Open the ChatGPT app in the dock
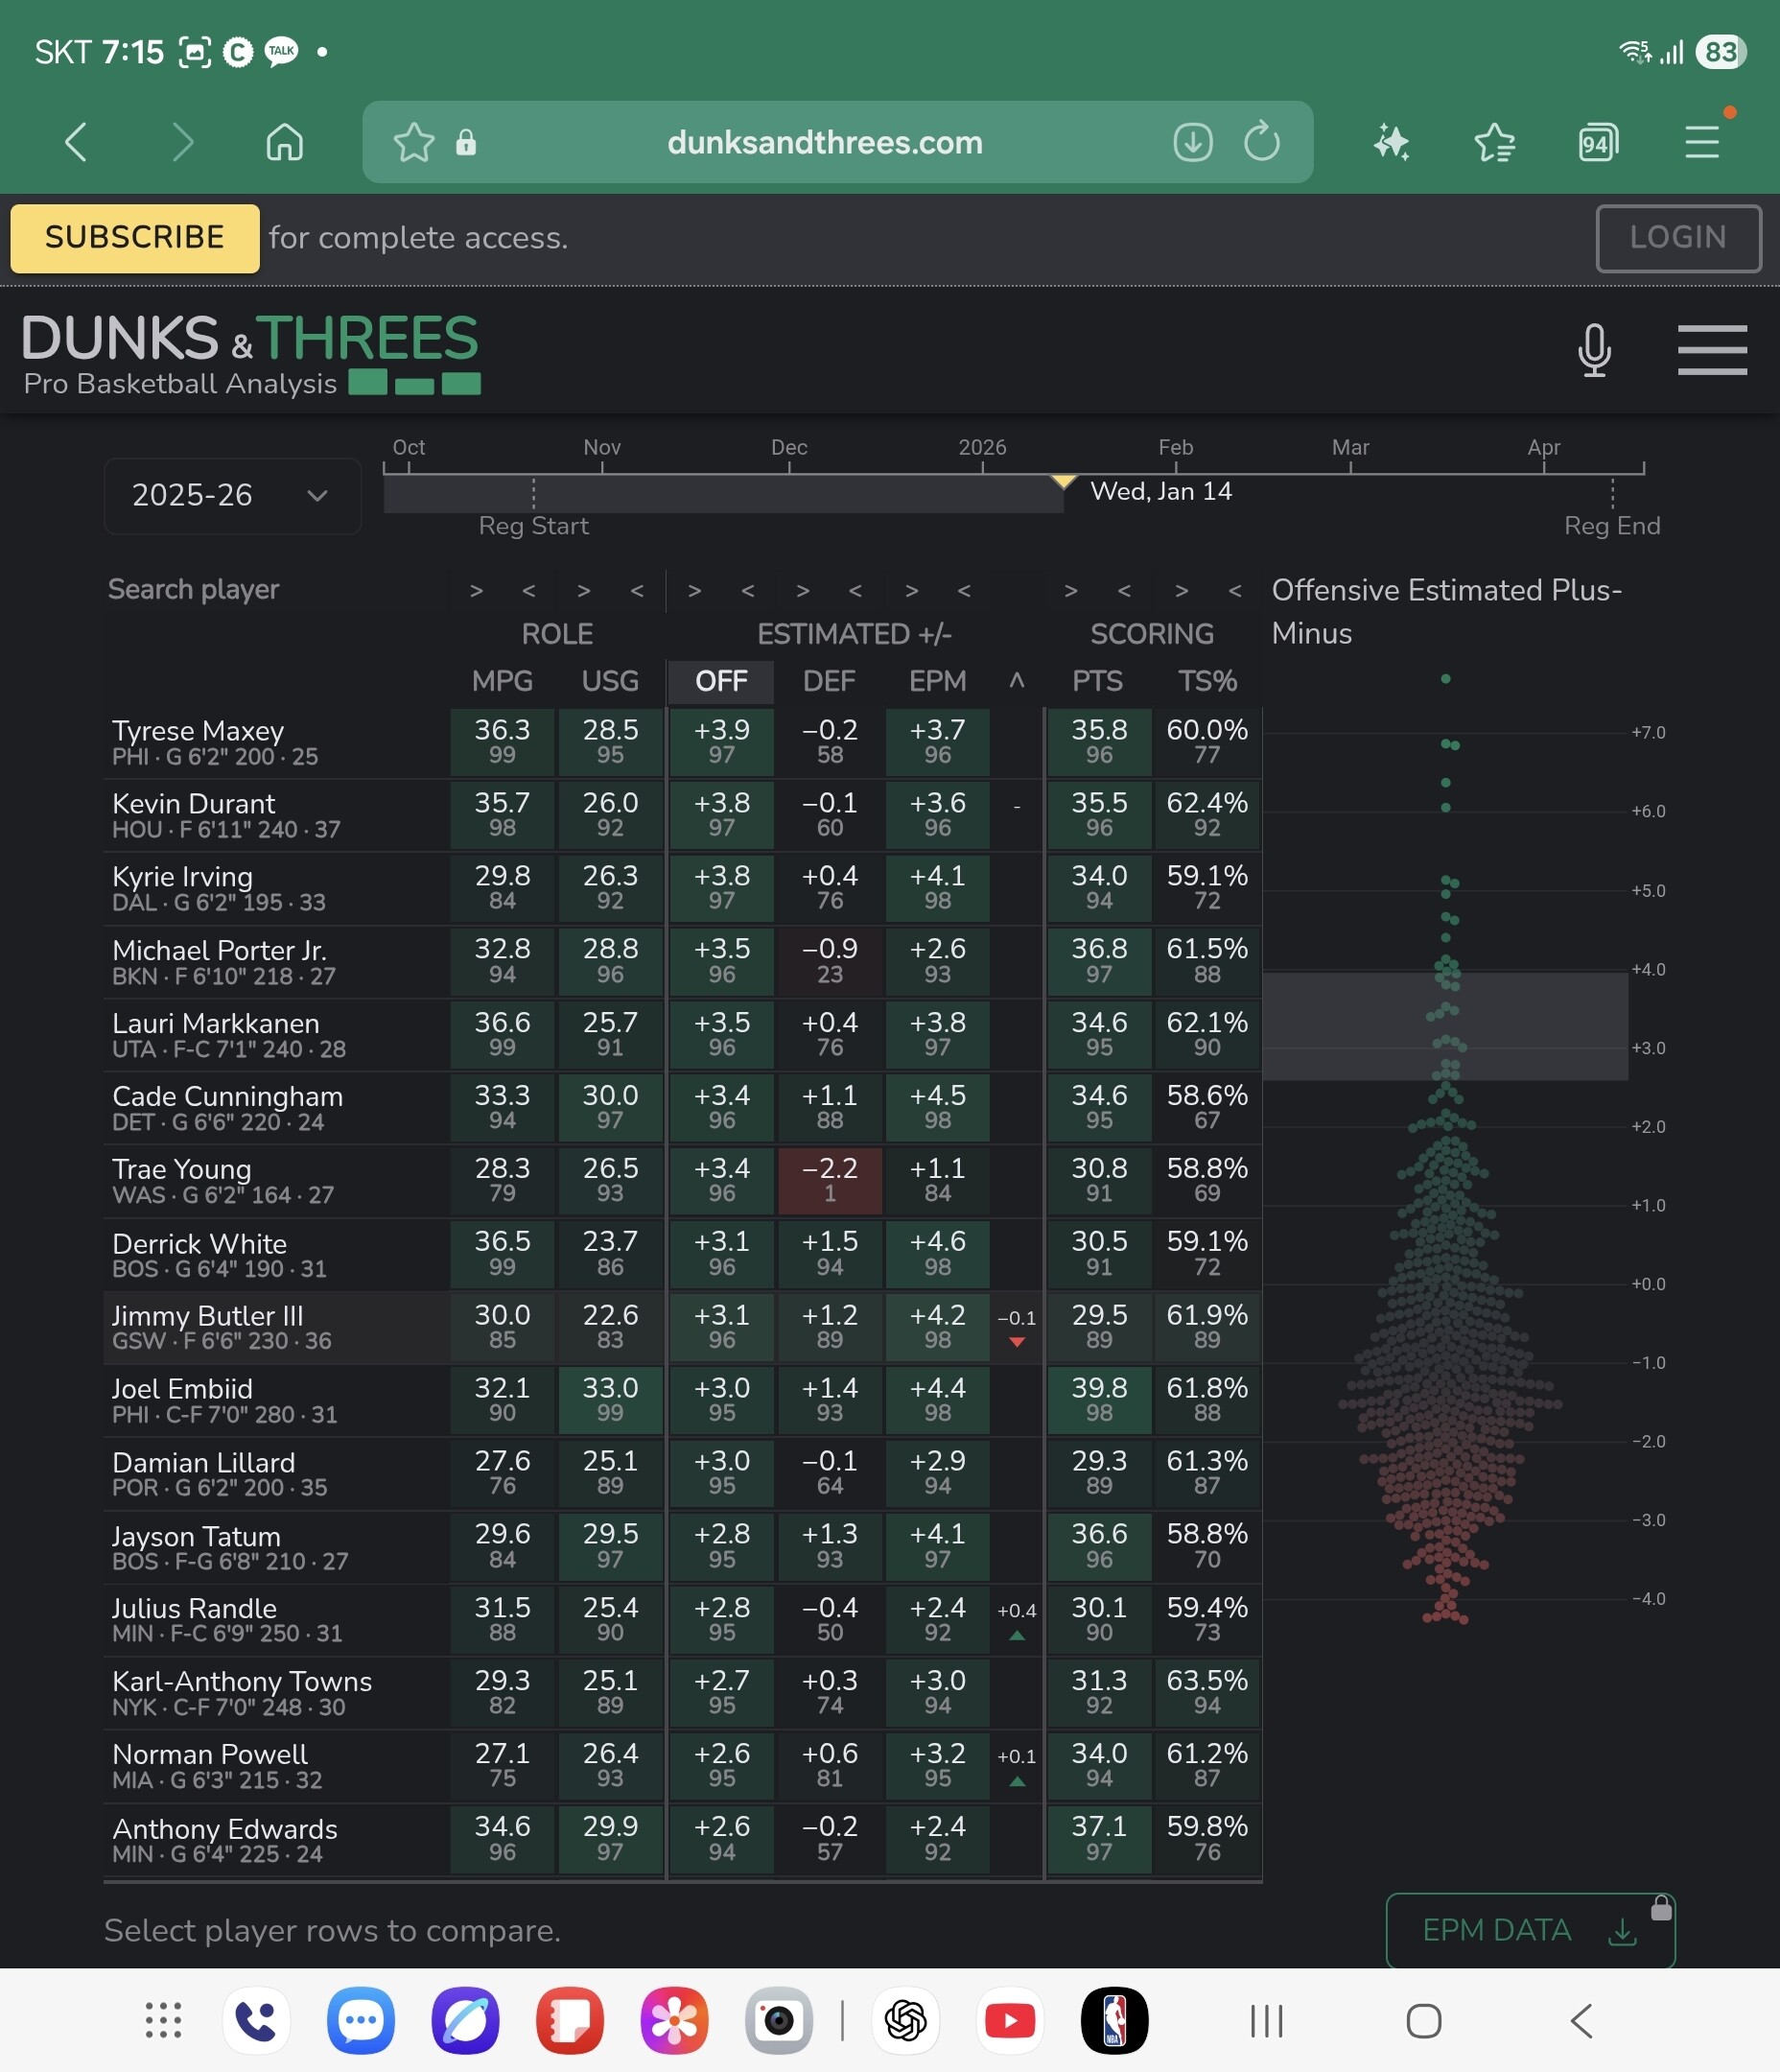 pos(906,2020)
